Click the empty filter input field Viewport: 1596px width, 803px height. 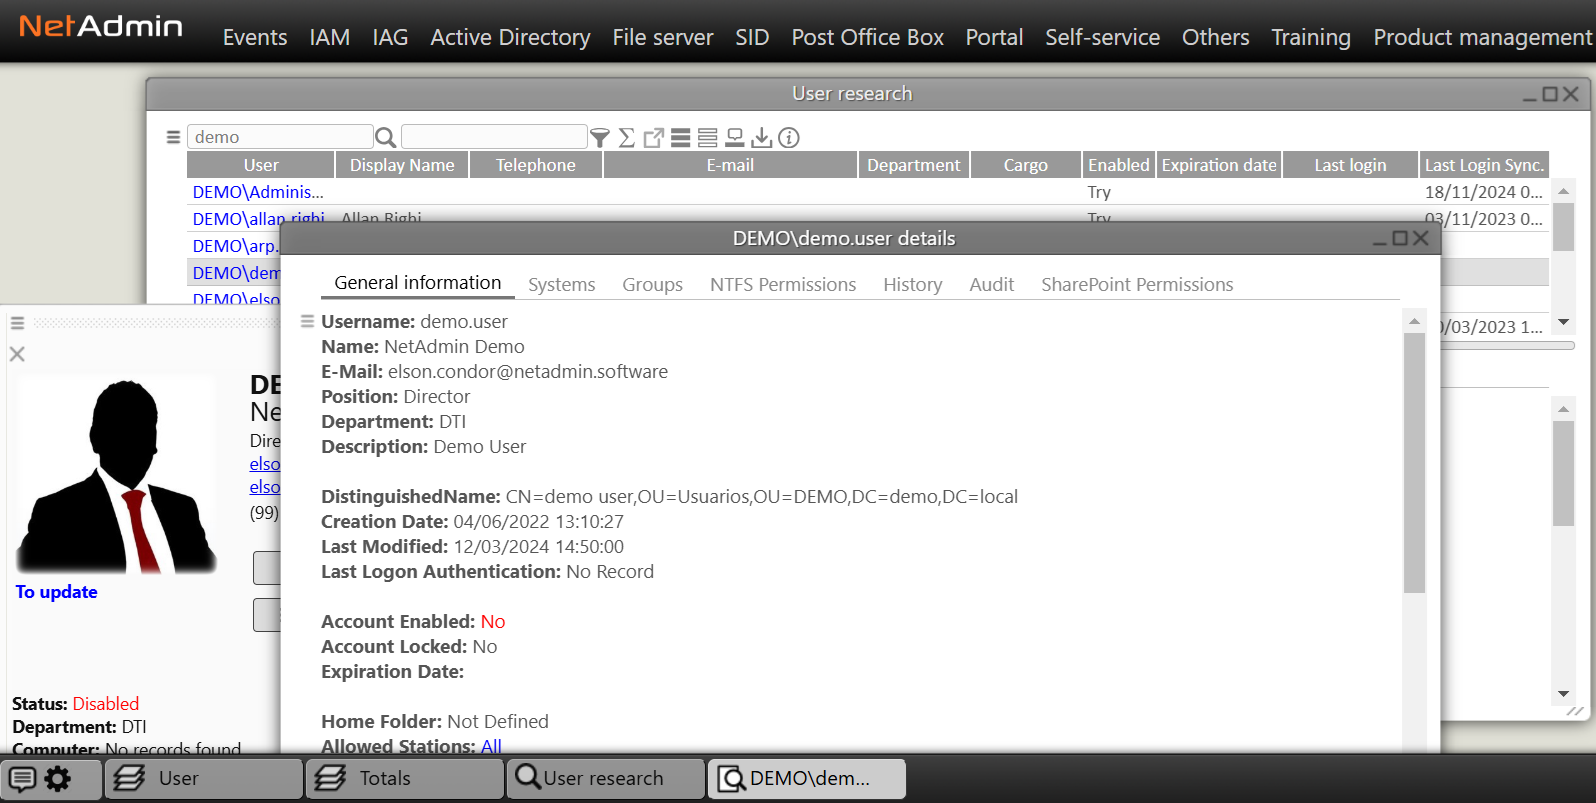tap(494, 137)
